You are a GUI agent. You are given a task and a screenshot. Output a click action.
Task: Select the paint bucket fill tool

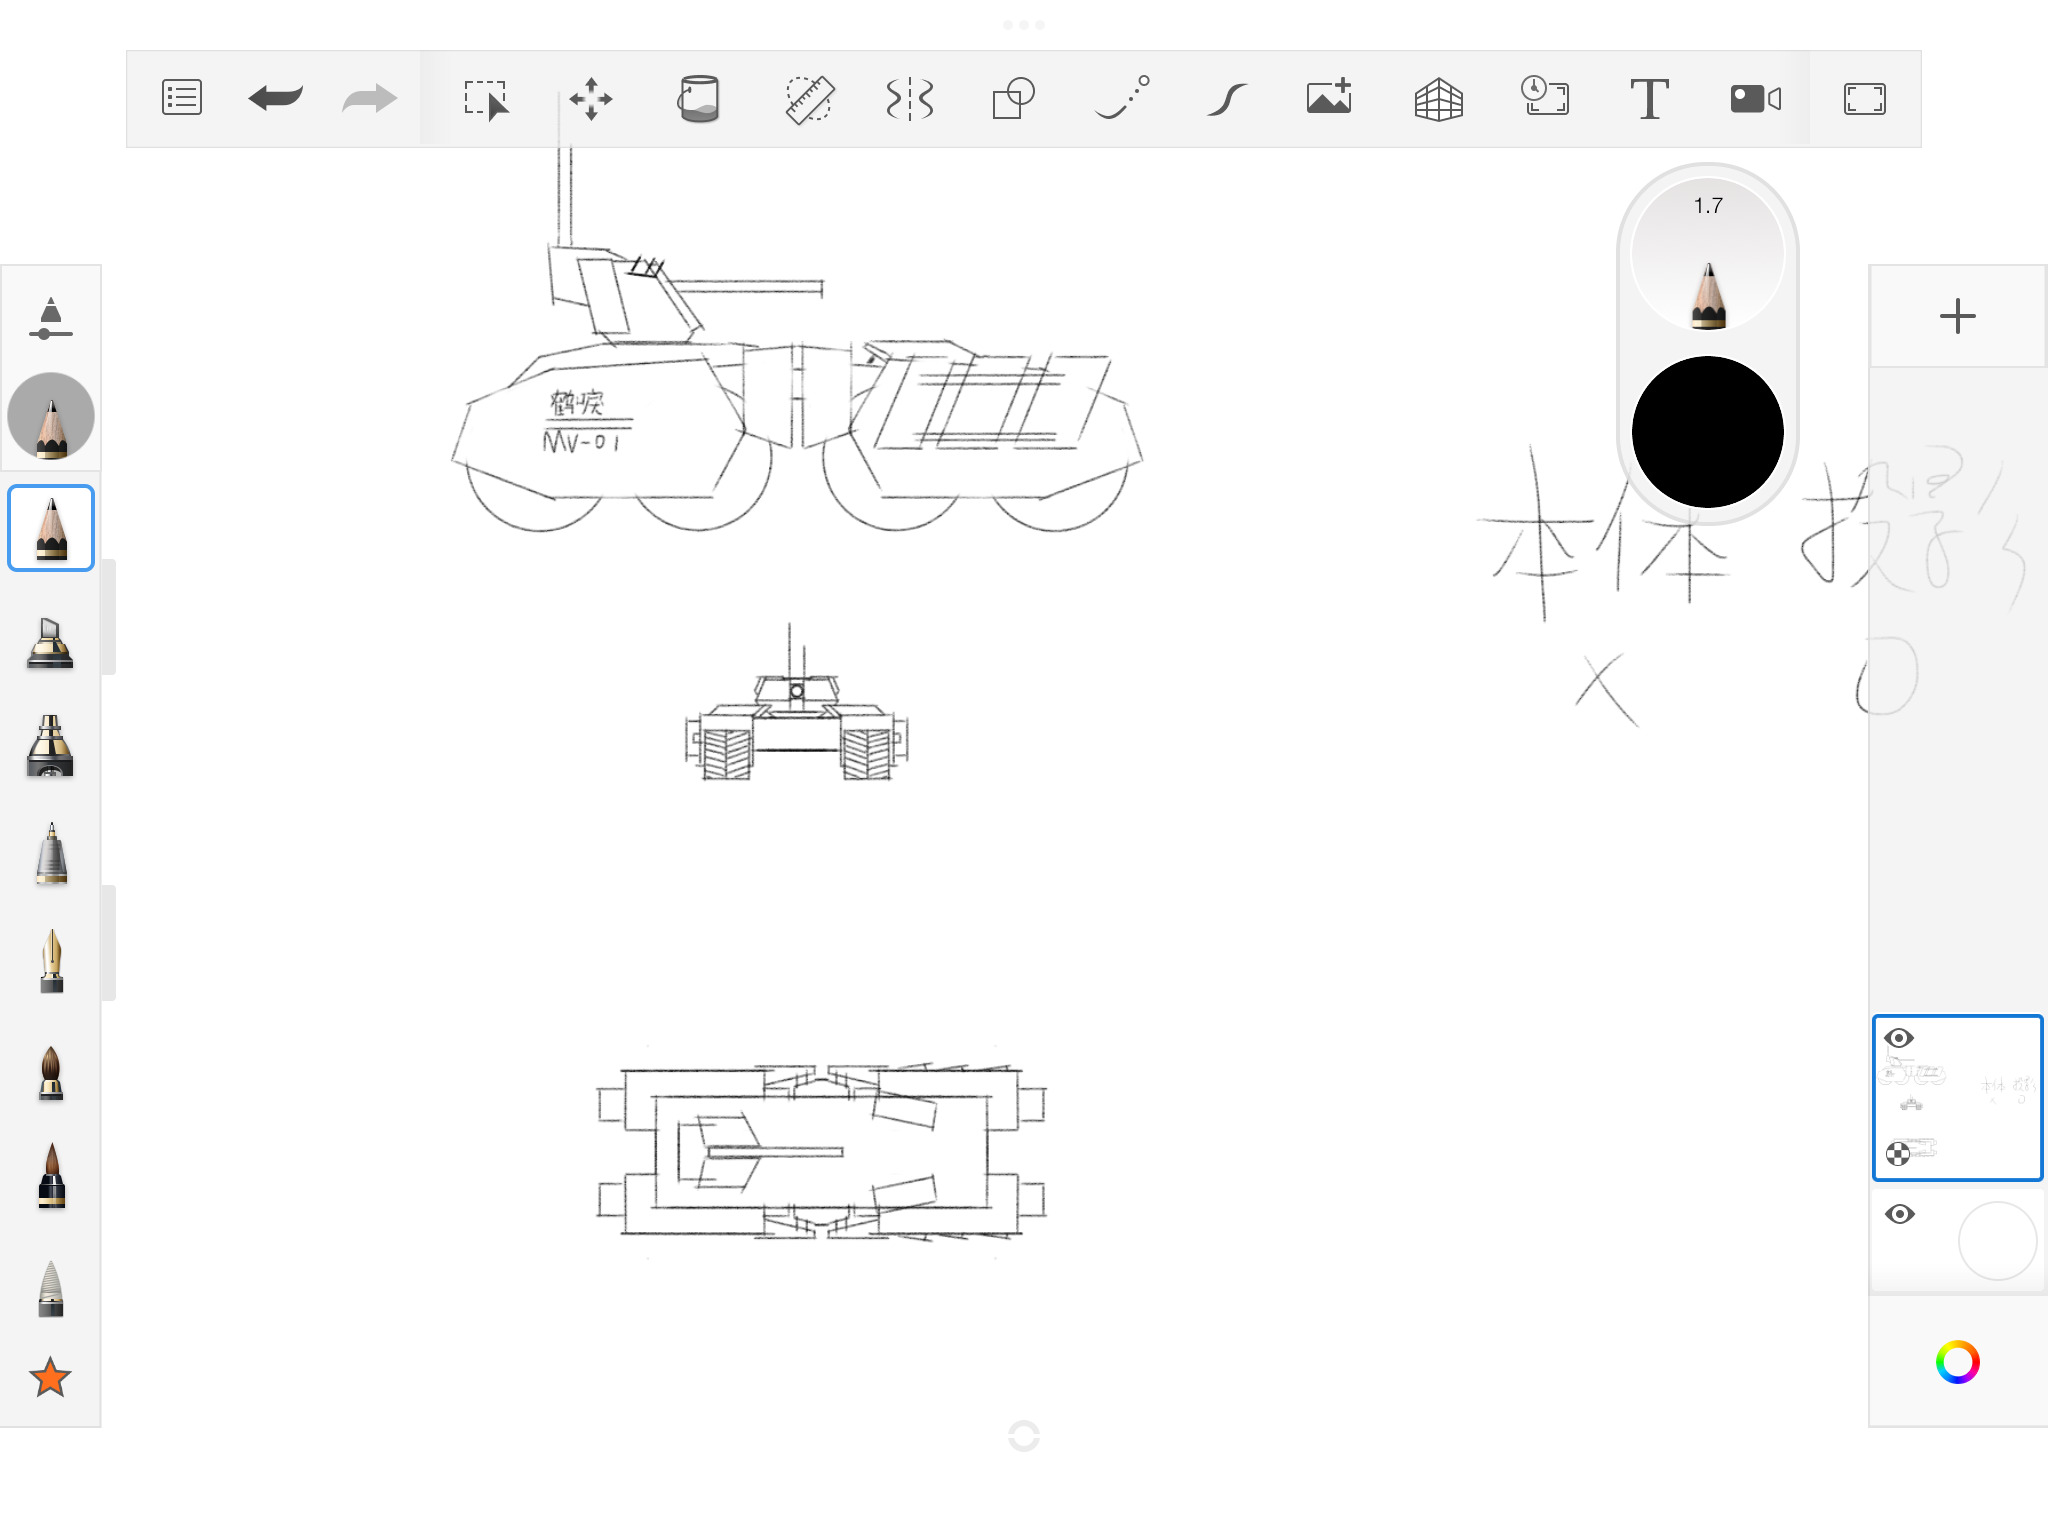point(699,99)
